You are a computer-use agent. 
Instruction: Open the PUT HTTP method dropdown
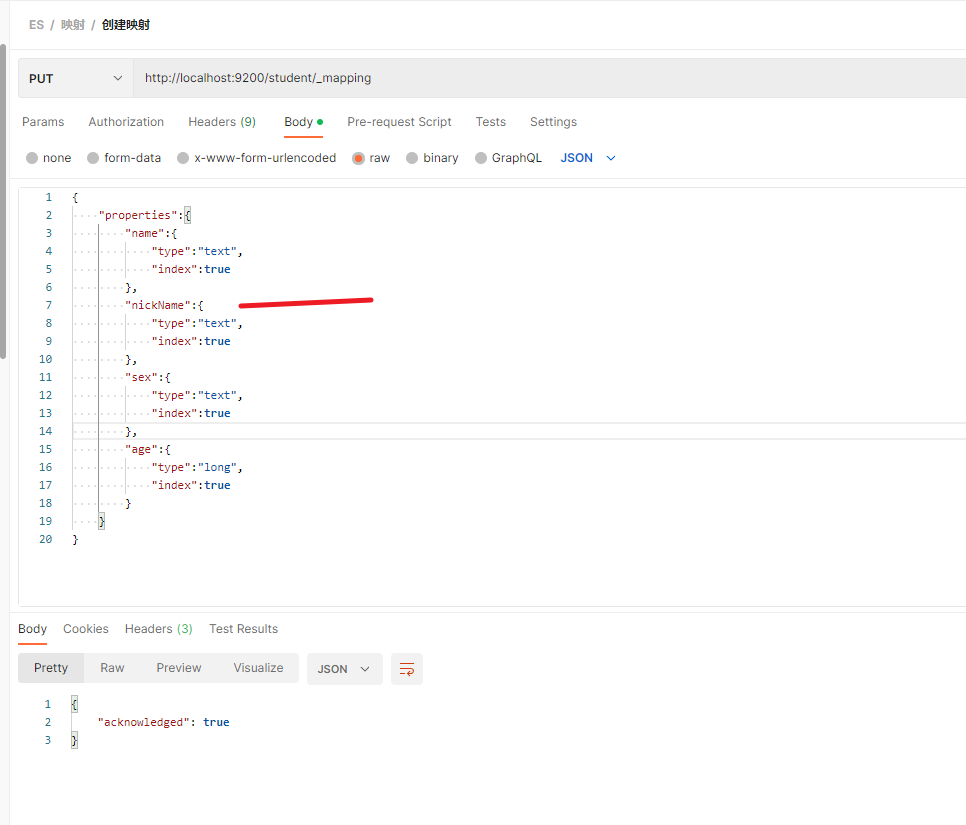click(75, 78)
